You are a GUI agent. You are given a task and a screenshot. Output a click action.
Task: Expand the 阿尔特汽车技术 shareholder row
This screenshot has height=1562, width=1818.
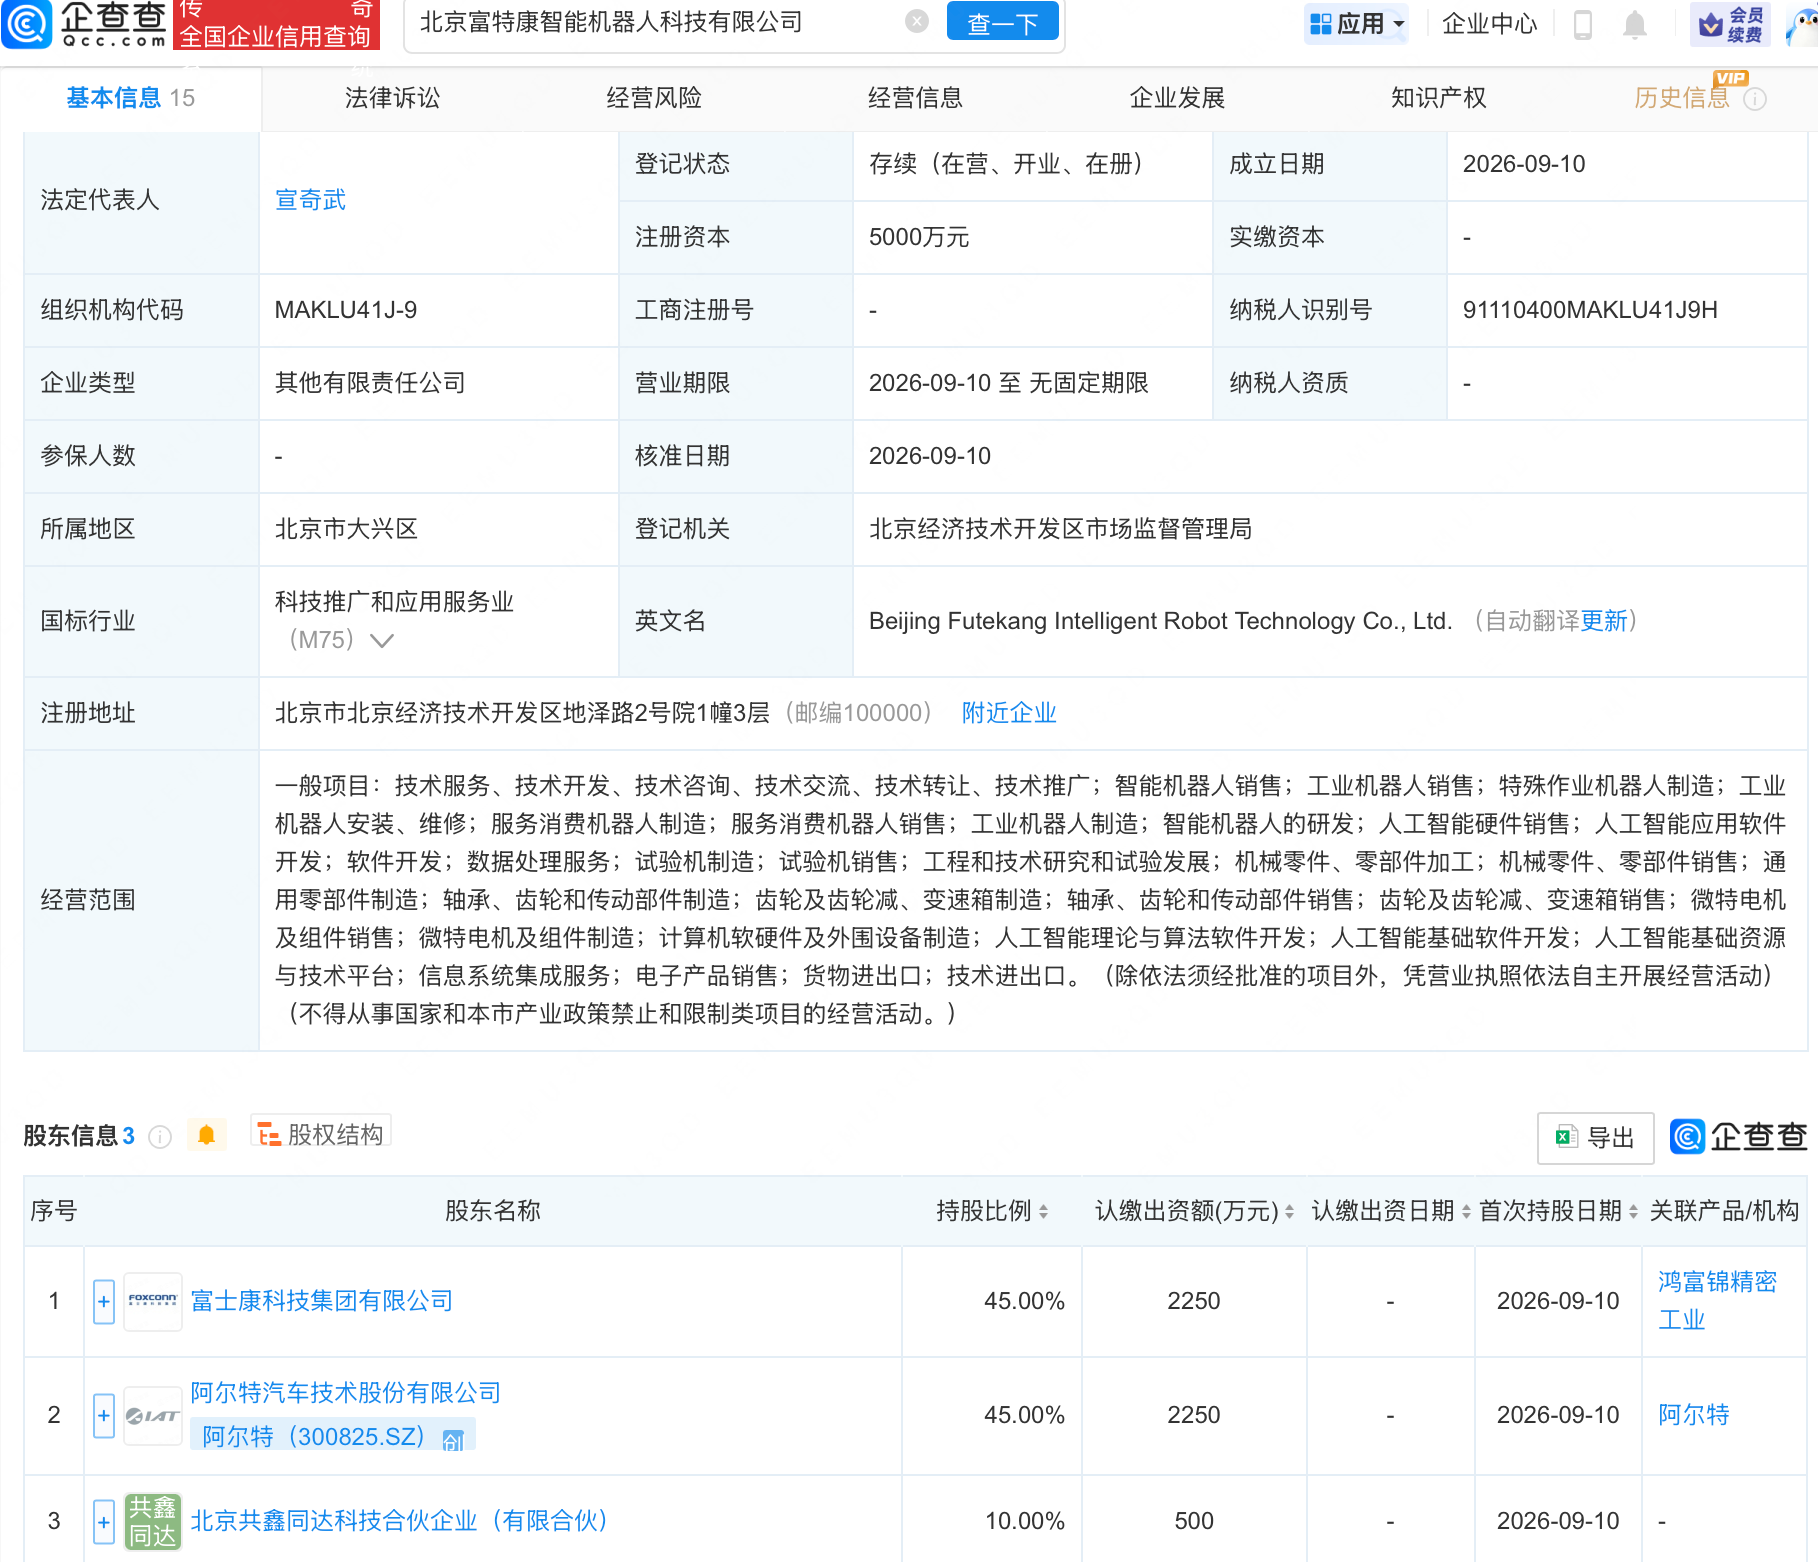104,1415
